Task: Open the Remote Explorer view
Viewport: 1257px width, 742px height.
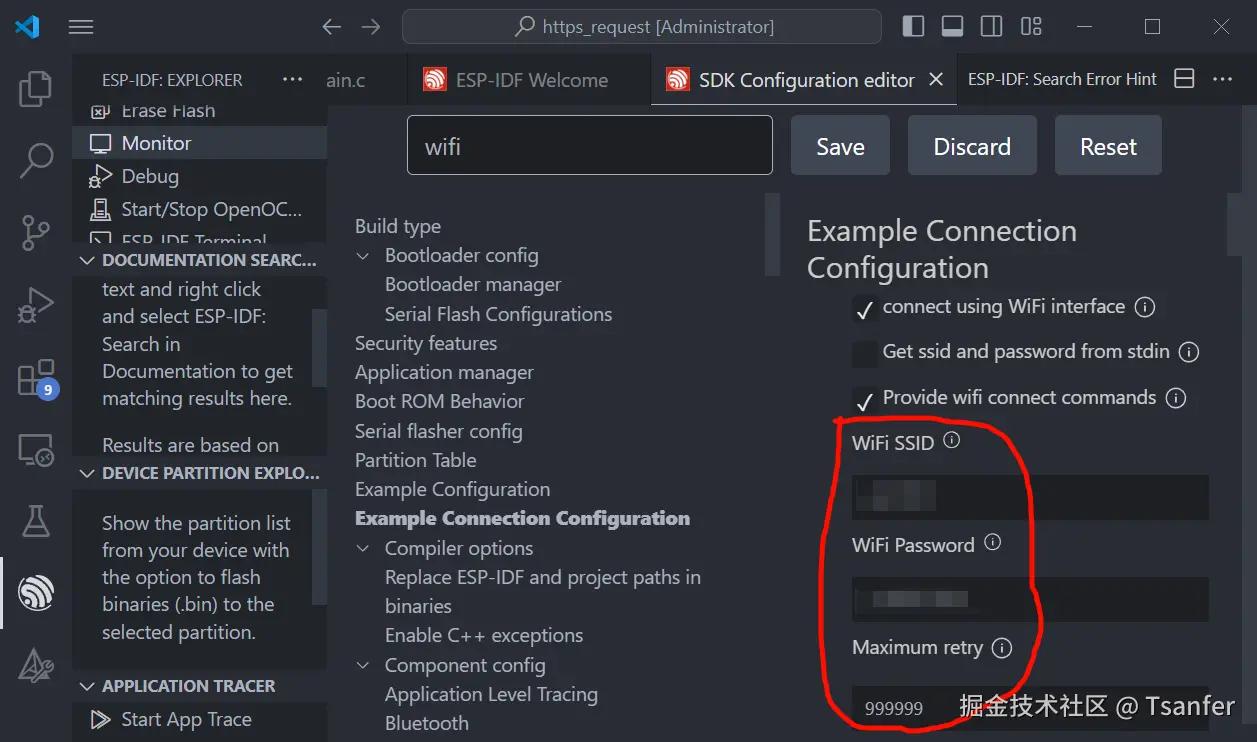Action: click(36, 451)
